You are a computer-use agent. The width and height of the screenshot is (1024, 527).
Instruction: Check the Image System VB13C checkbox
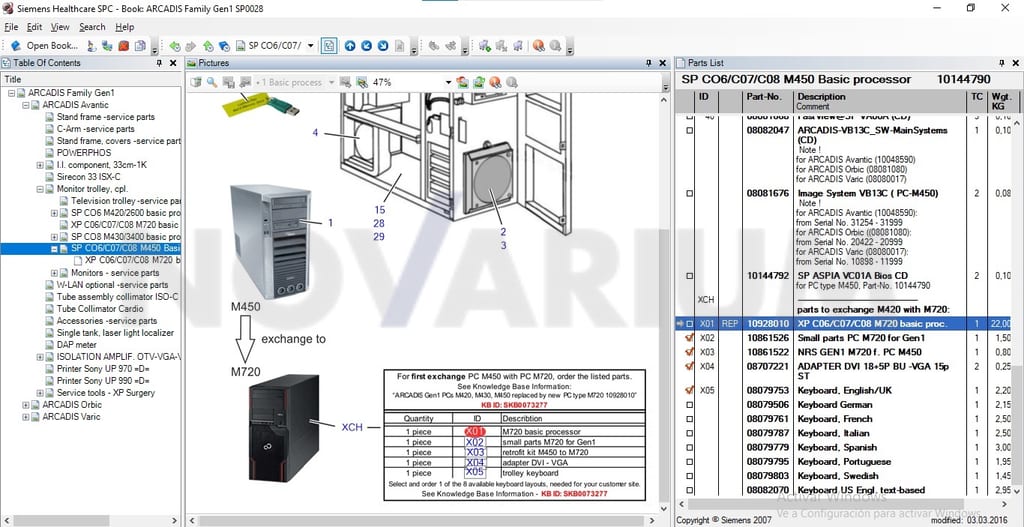pyautogui.click(x=689, y=193)
